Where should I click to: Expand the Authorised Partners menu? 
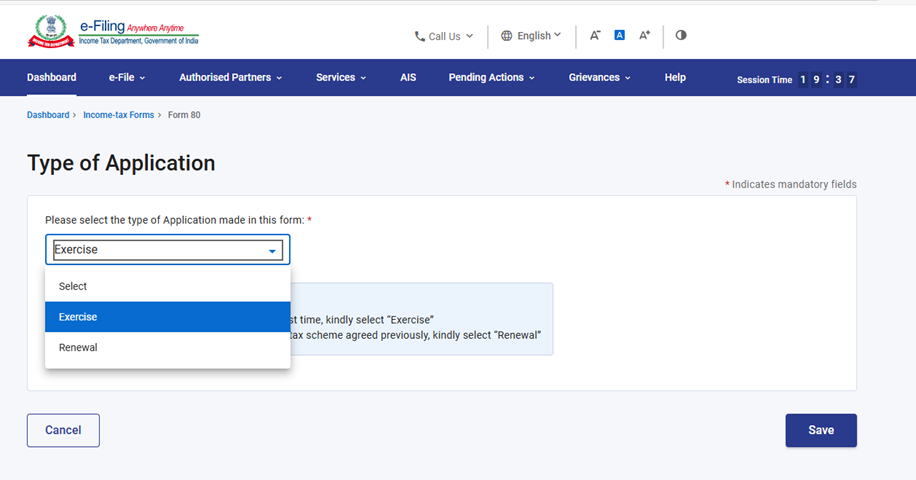click(x=230, y=77)
